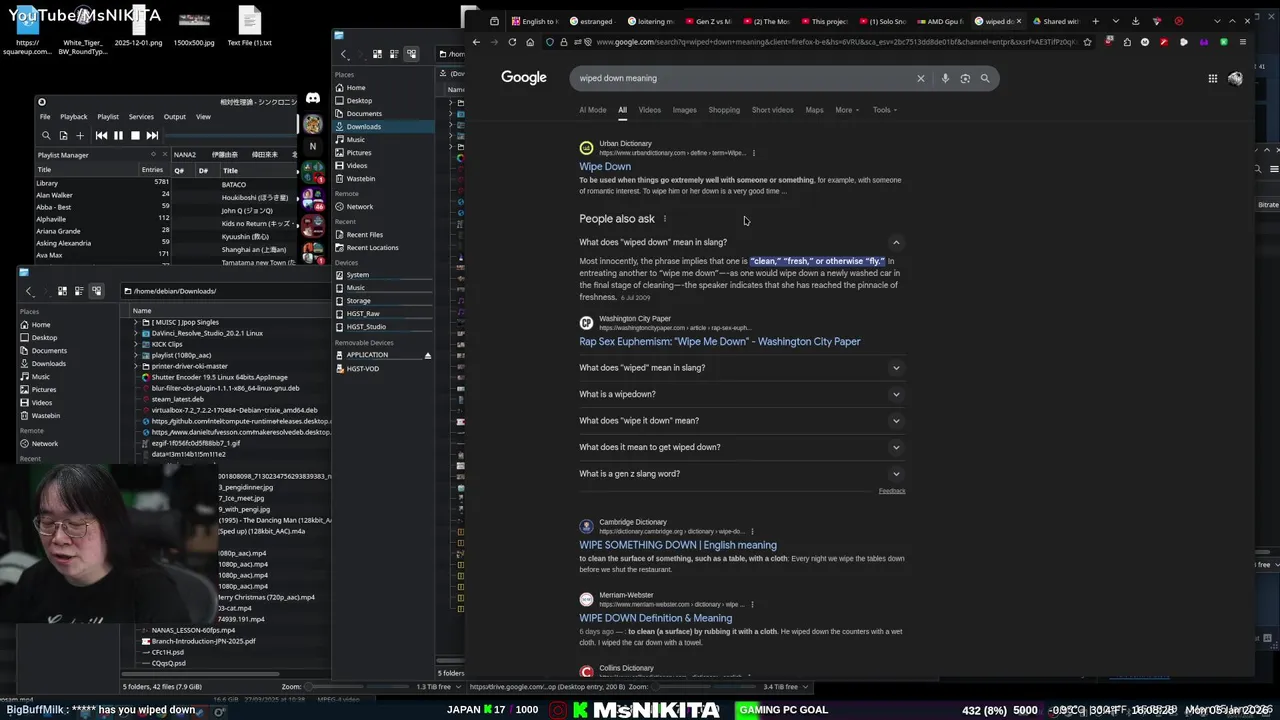Switch to details view in Downloads file manager
The image size is (1280, 720).
96,291
